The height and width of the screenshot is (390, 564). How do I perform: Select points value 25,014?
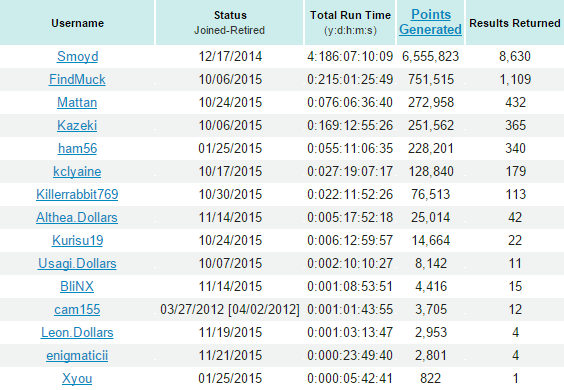[431, 218]
